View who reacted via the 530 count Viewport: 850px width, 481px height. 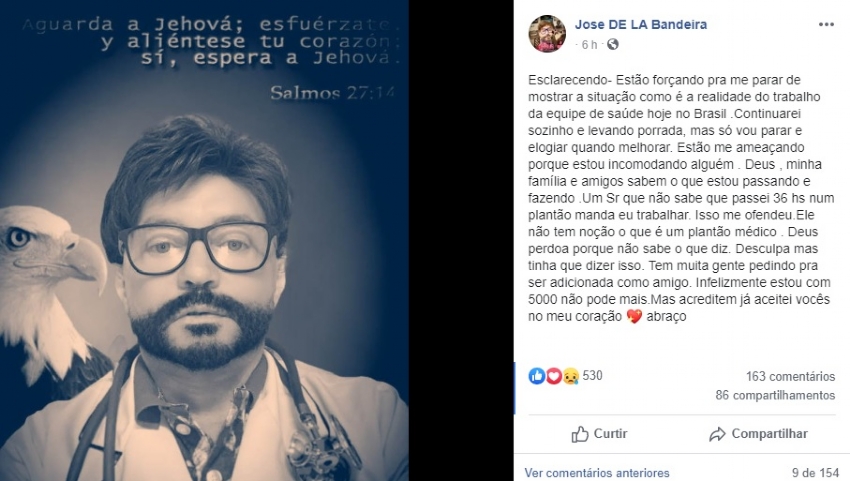(x=592, y=375)
